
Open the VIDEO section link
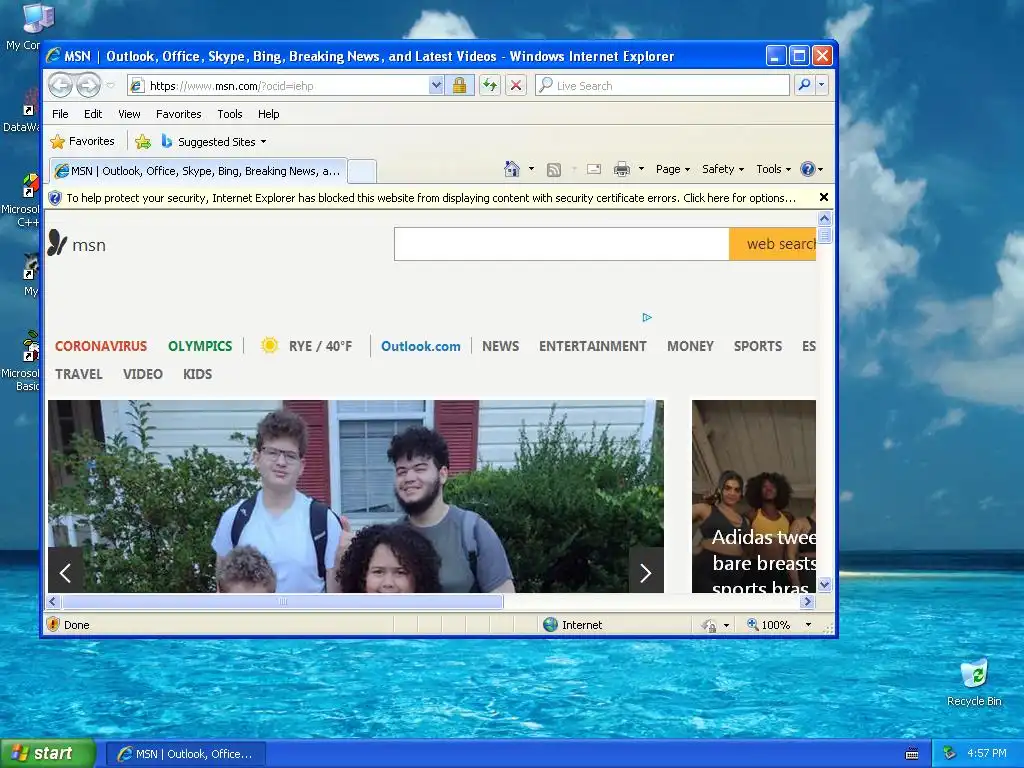[142, 374]
